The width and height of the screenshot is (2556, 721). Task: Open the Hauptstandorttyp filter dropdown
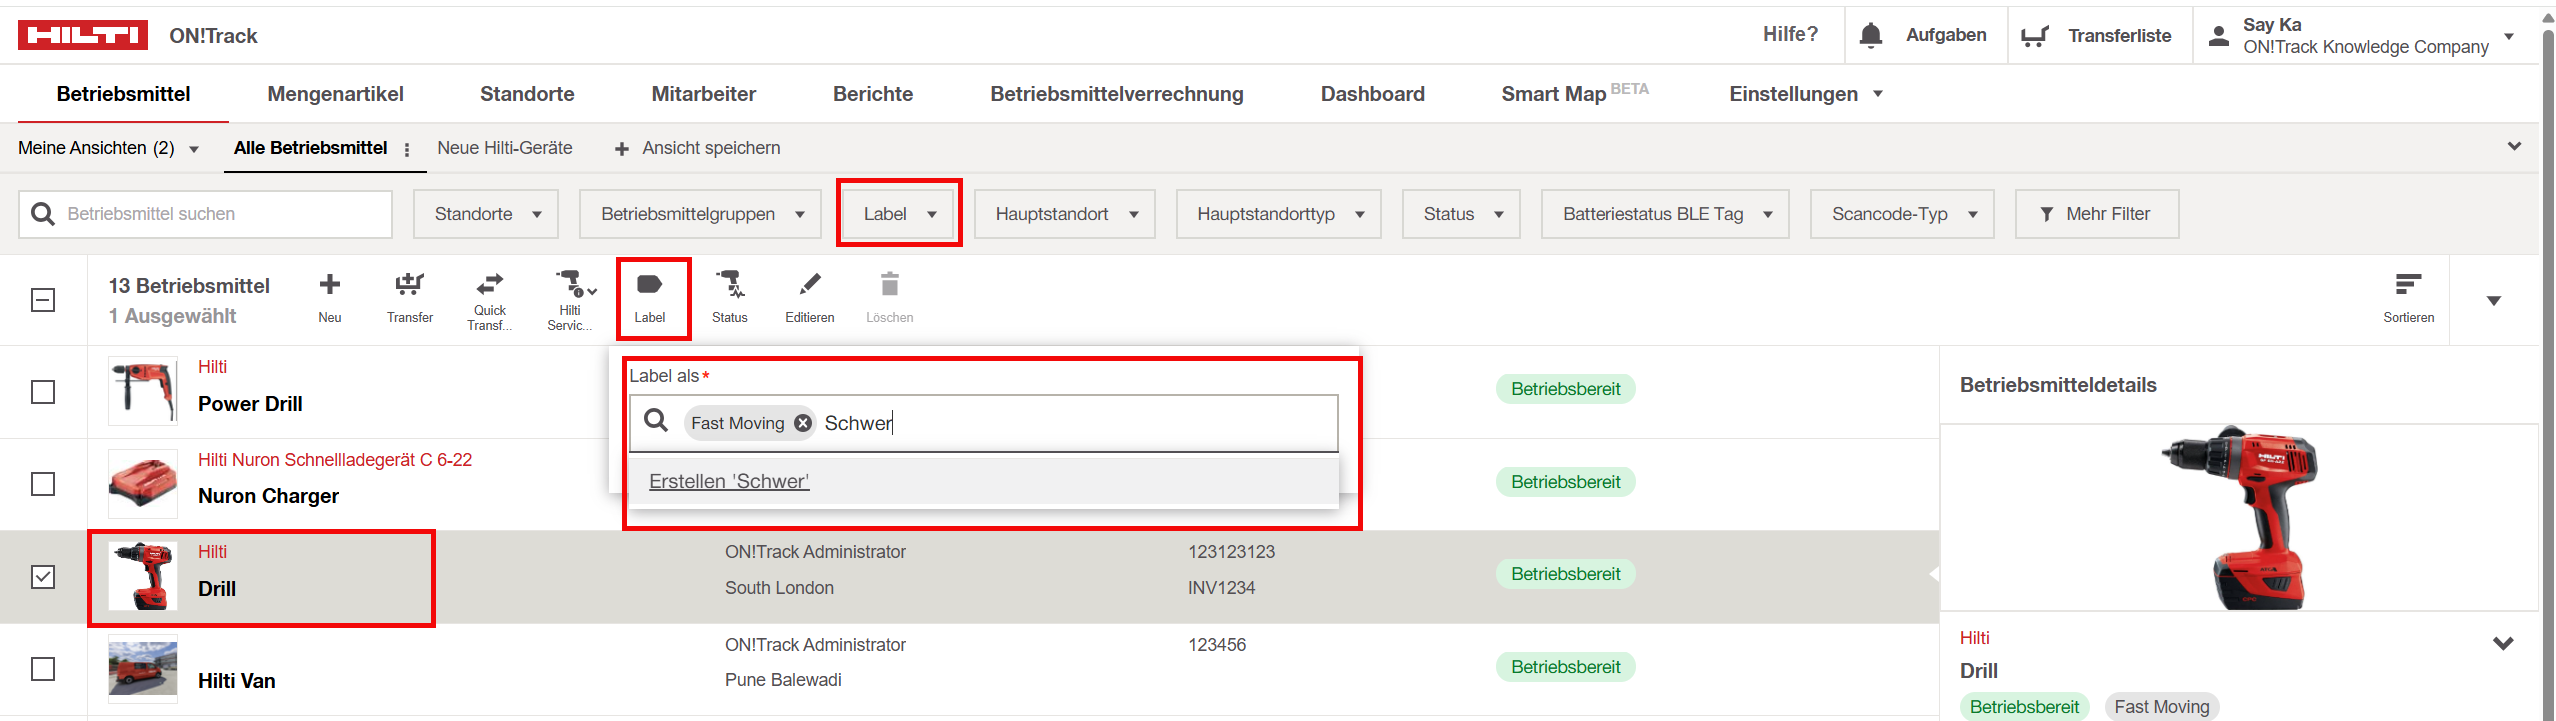pyautogui.click(x=1279, y=214)
